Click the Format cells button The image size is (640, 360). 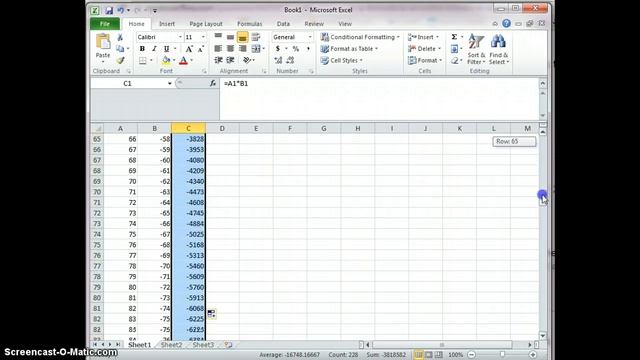(x=425, y=60)
